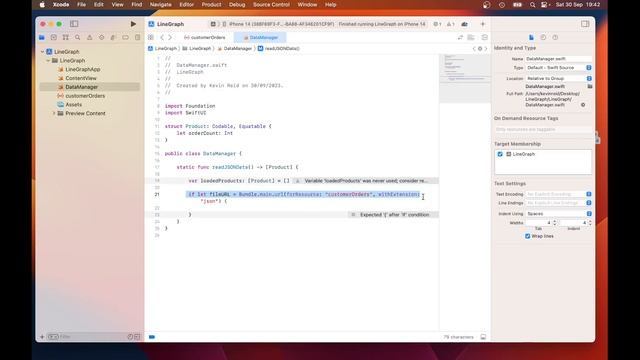The image size is (640, 360).
Task: Click the code minimap
Action: (x=465, y=78)
